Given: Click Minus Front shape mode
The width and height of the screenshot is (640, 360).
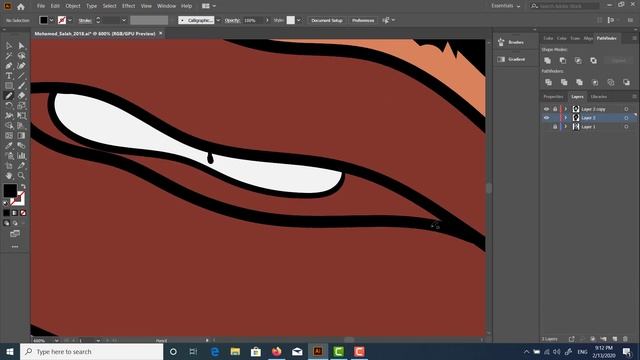Looking at the screenshot, I should 563,60.
